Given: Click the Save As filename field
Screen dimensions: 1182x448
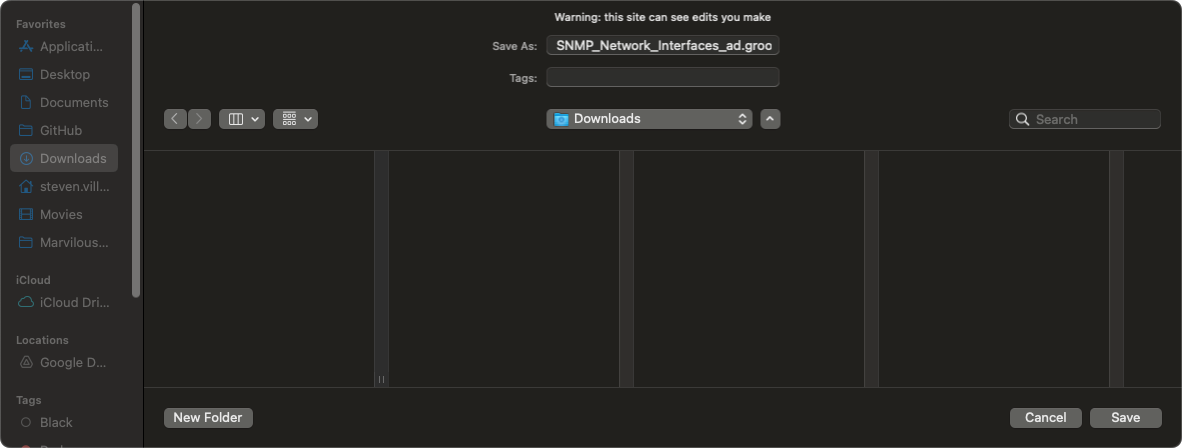Looking at the screenshot, I should coord(663,45).
